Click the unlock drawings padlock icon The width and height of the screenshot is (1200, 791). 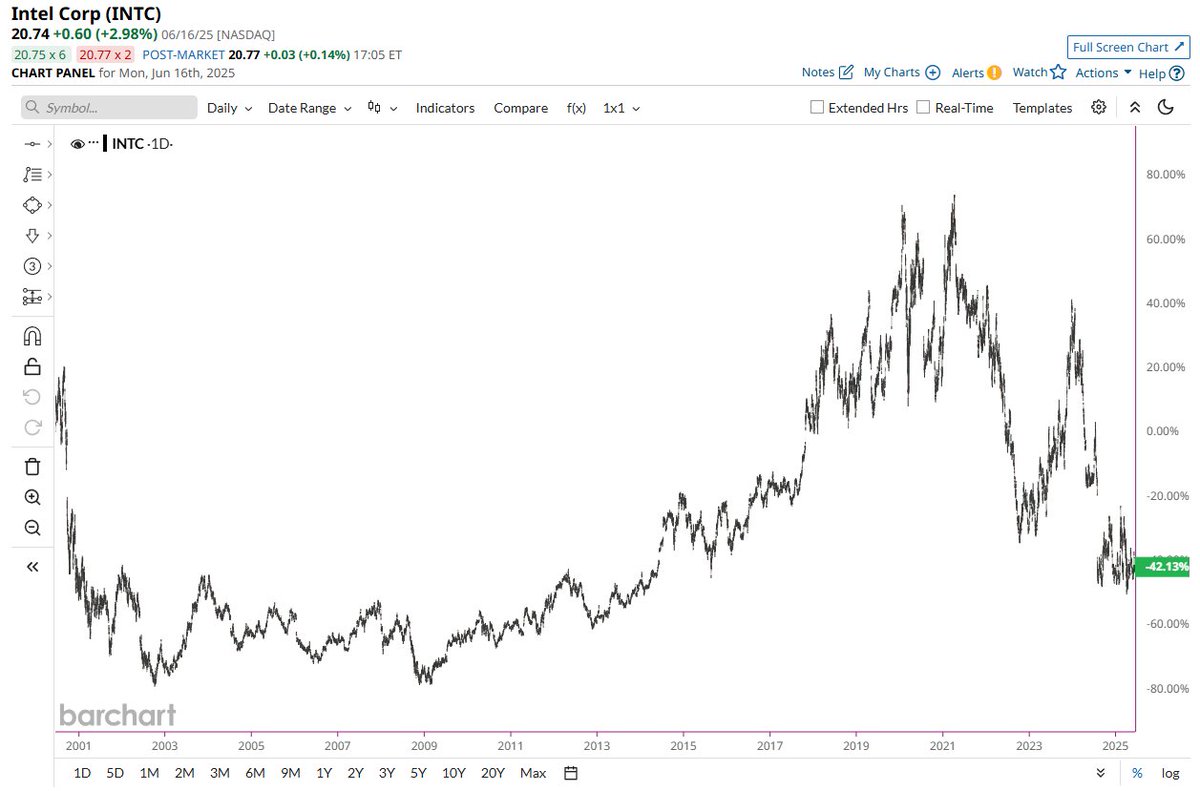coord(32,366)
